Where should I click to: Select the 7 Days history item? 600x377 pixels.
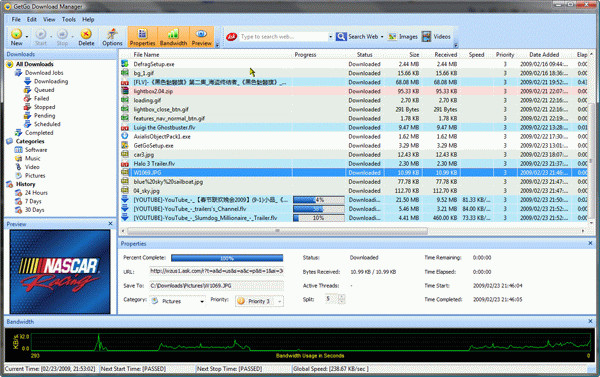[x=33, y=201]
